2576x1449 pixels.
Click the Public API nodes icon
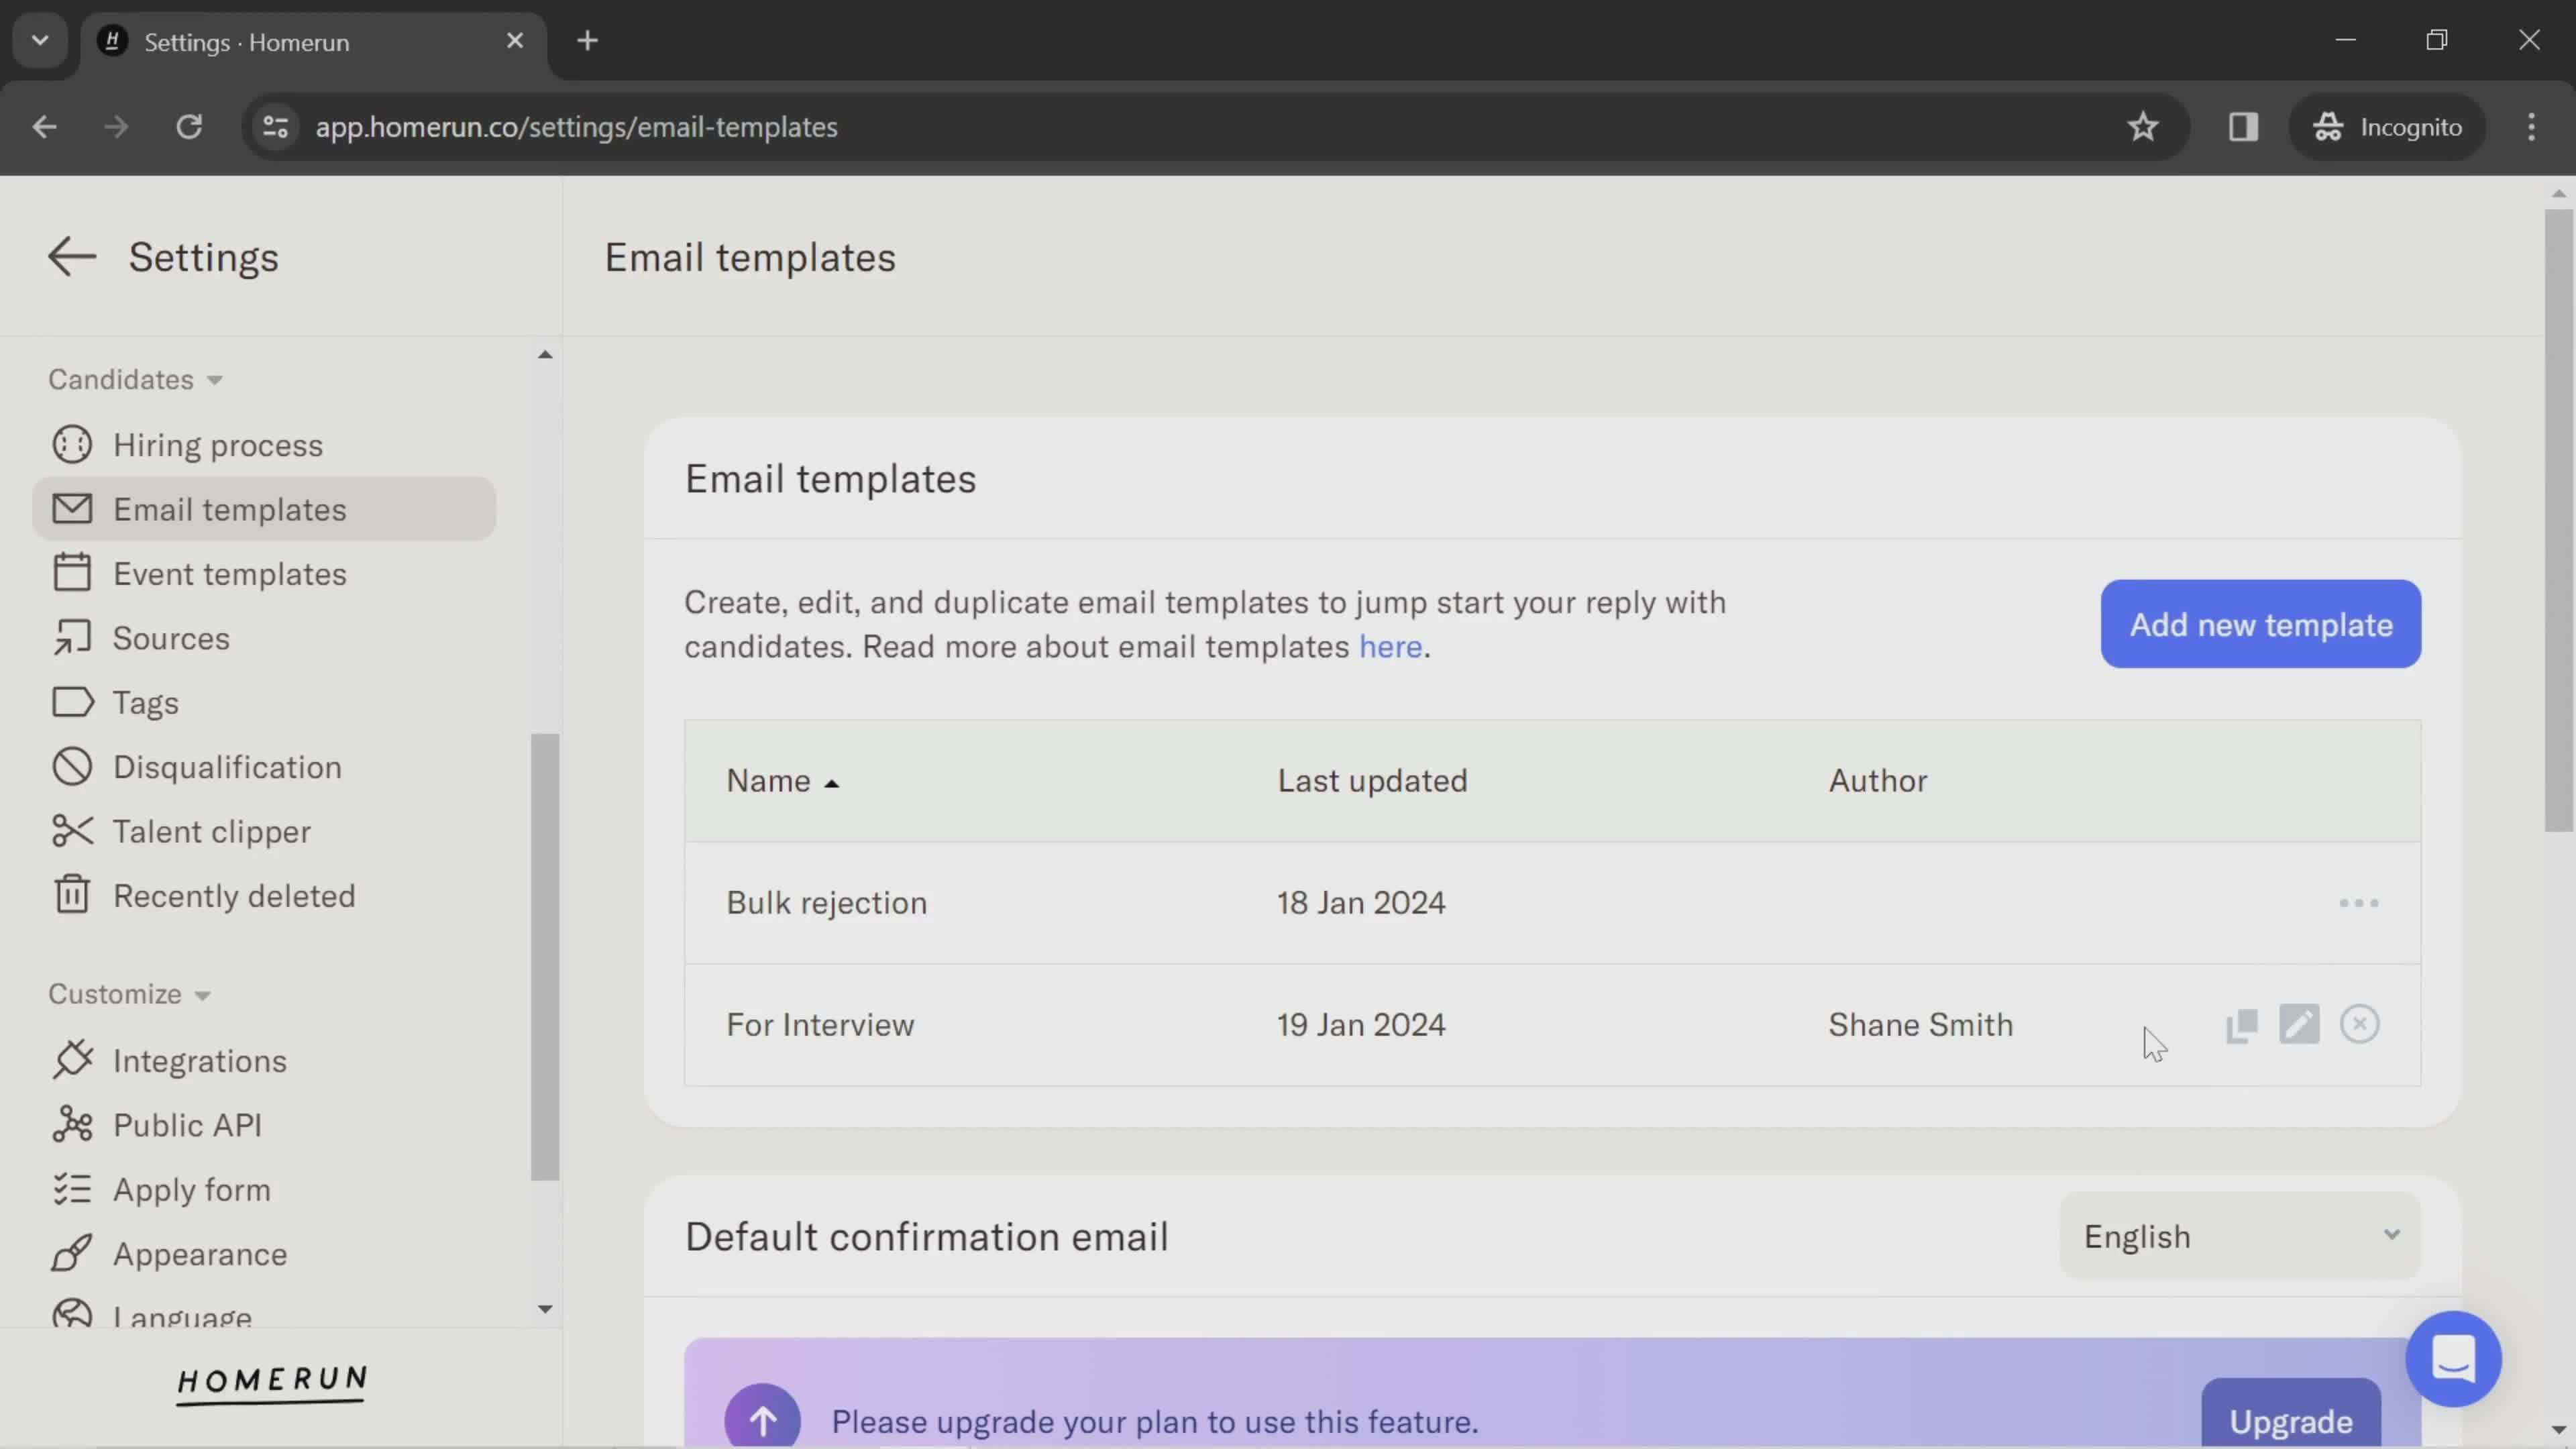point(72,1124)
